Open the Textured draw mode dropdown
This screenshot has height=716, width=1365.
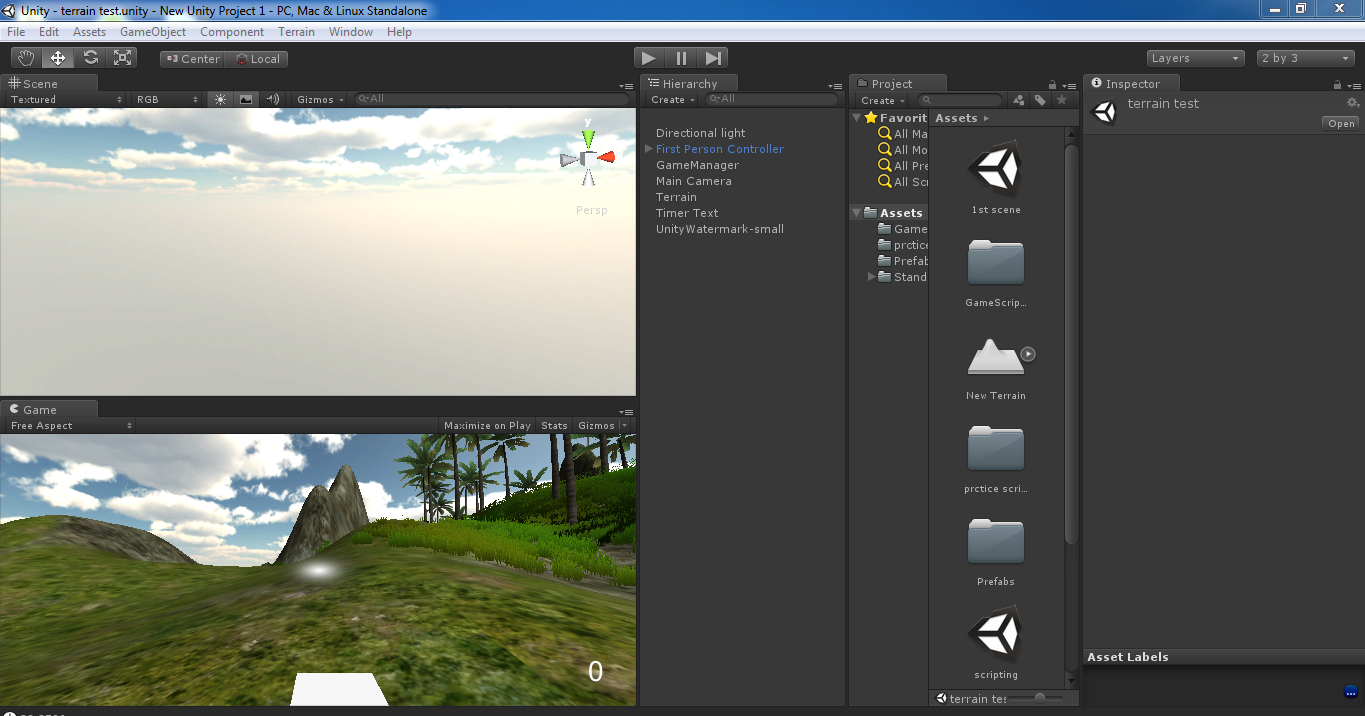point(66,99)
